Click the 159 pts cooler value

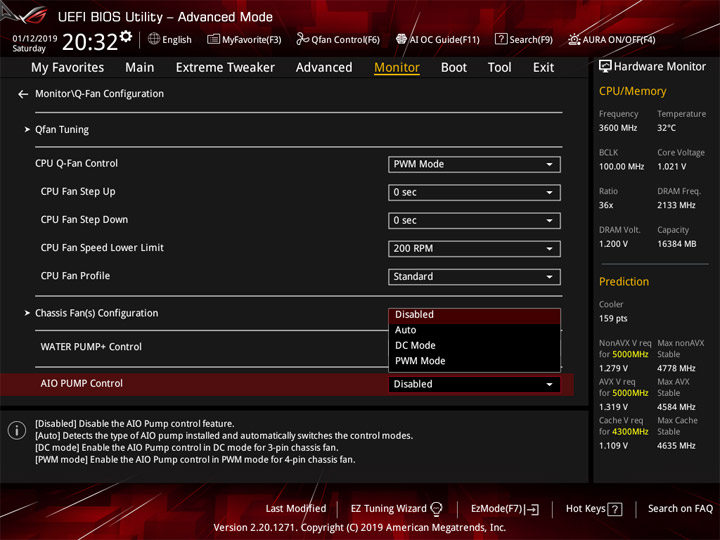(x=613, y=319)
